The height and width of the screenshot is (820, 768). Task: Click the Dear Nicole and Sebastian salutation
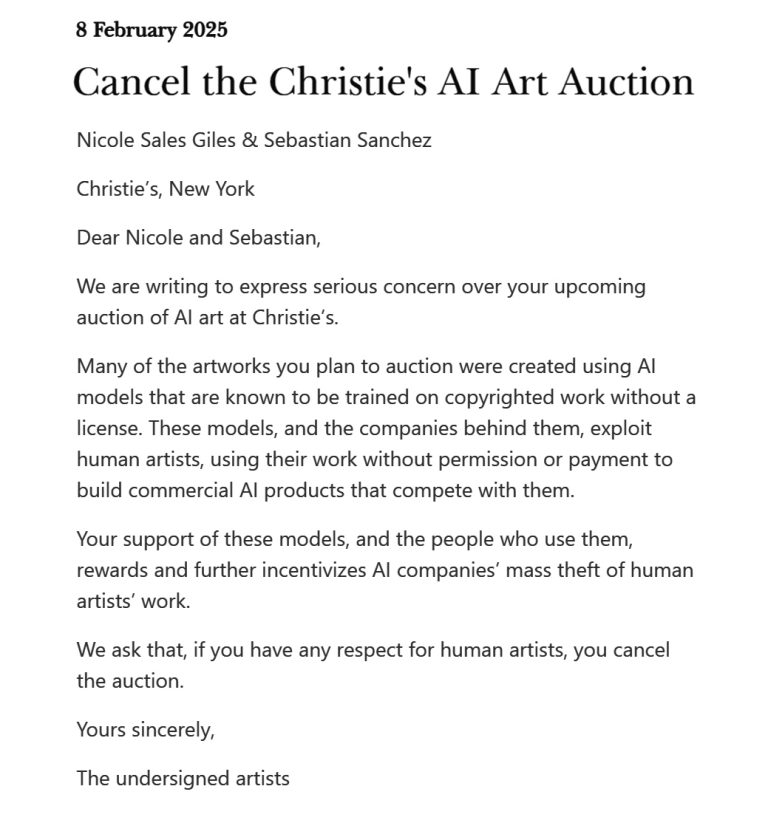click(x=198, y=238)
